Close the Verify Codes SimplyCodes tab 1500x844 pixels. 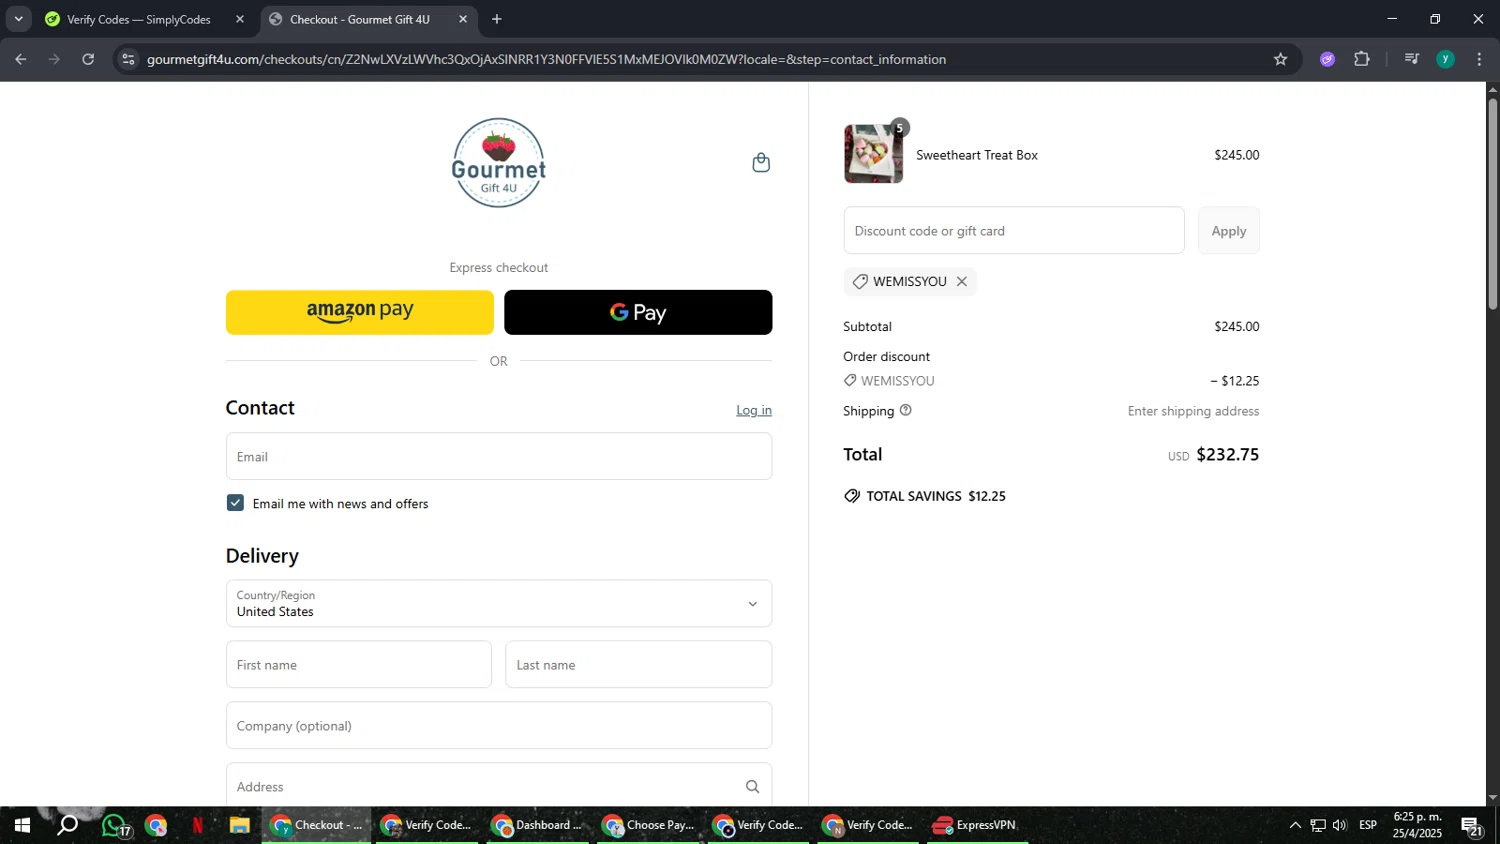(x=240, y=19)
